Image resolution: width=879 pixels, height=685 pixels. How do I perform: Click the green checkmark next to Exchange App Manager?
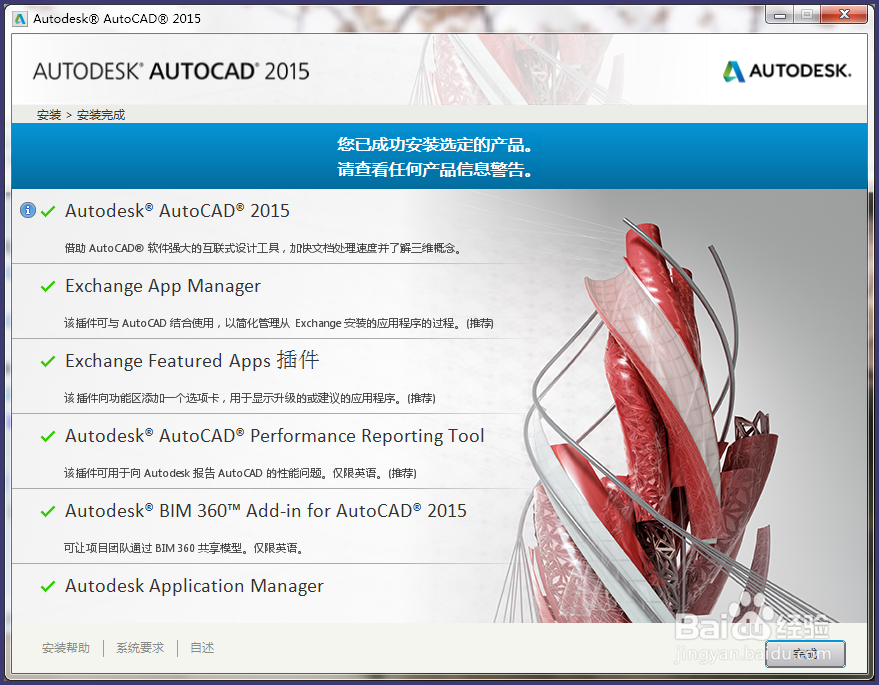click(x=47, y=286)
